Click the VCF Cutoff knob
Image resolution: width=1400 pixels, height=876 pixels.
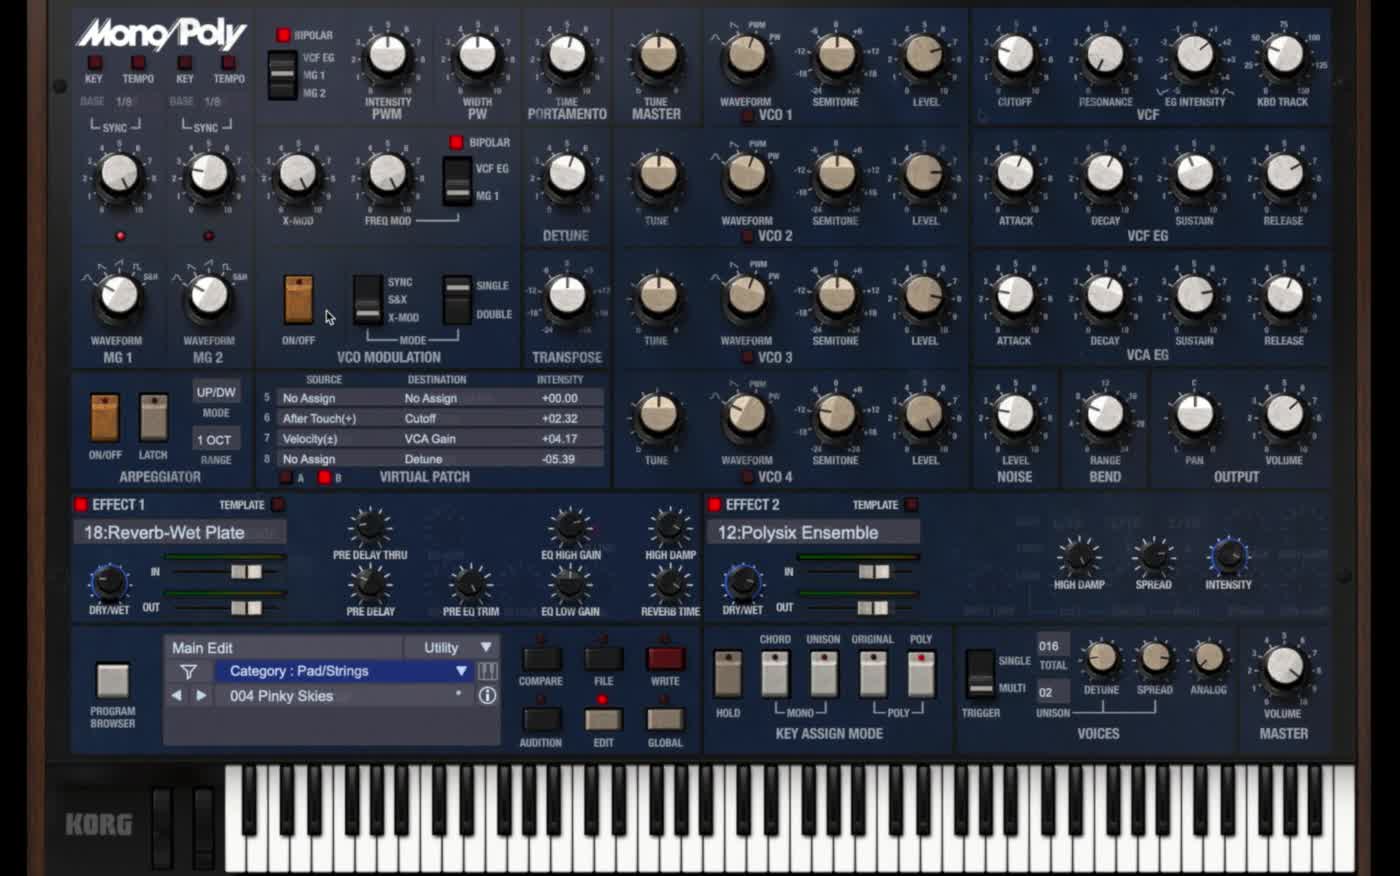pyautogui.click(x=1015, y=56)
